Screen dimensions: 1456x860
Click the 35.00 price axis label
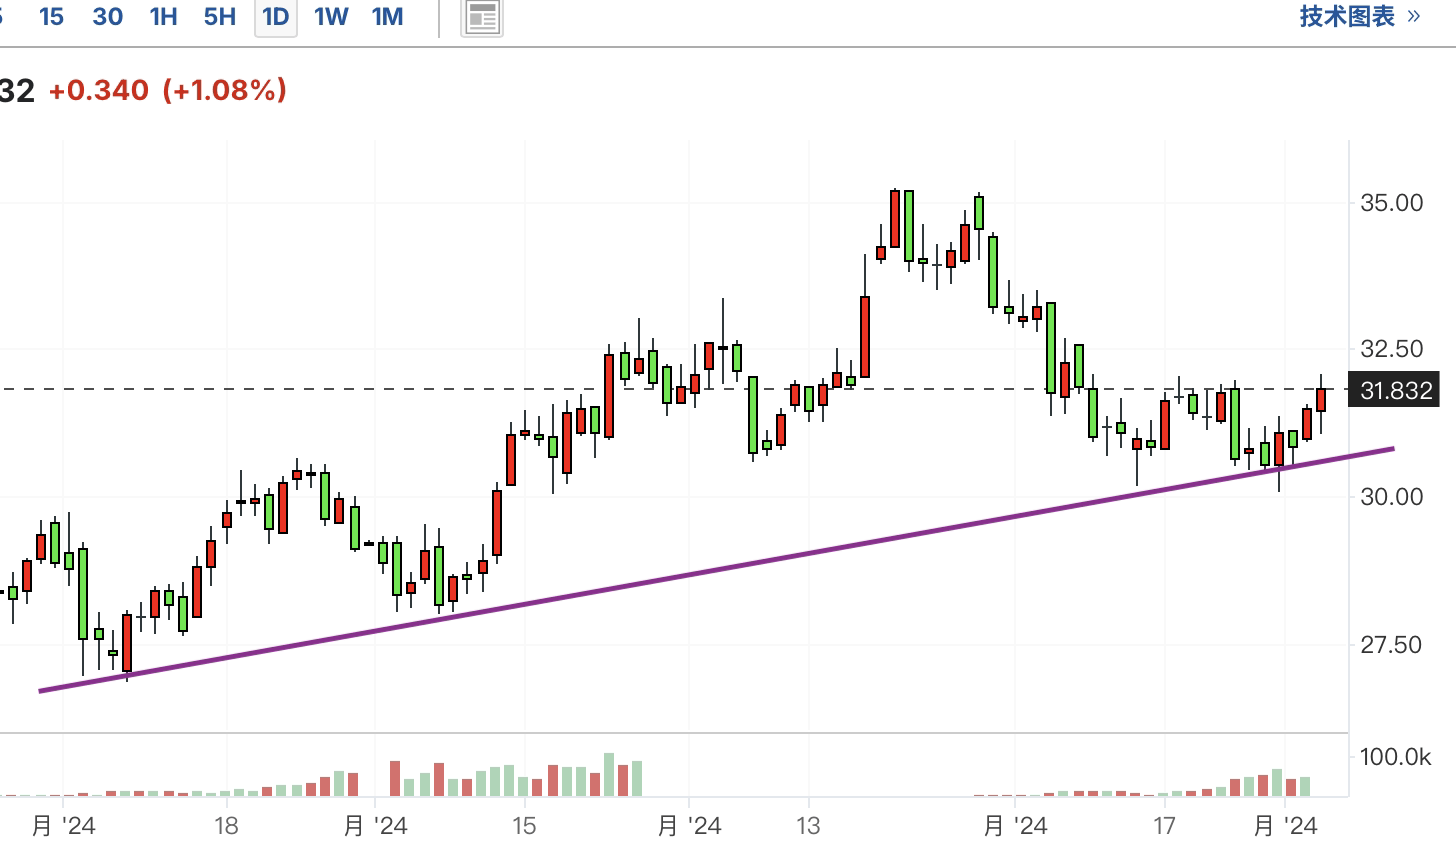1391,203
